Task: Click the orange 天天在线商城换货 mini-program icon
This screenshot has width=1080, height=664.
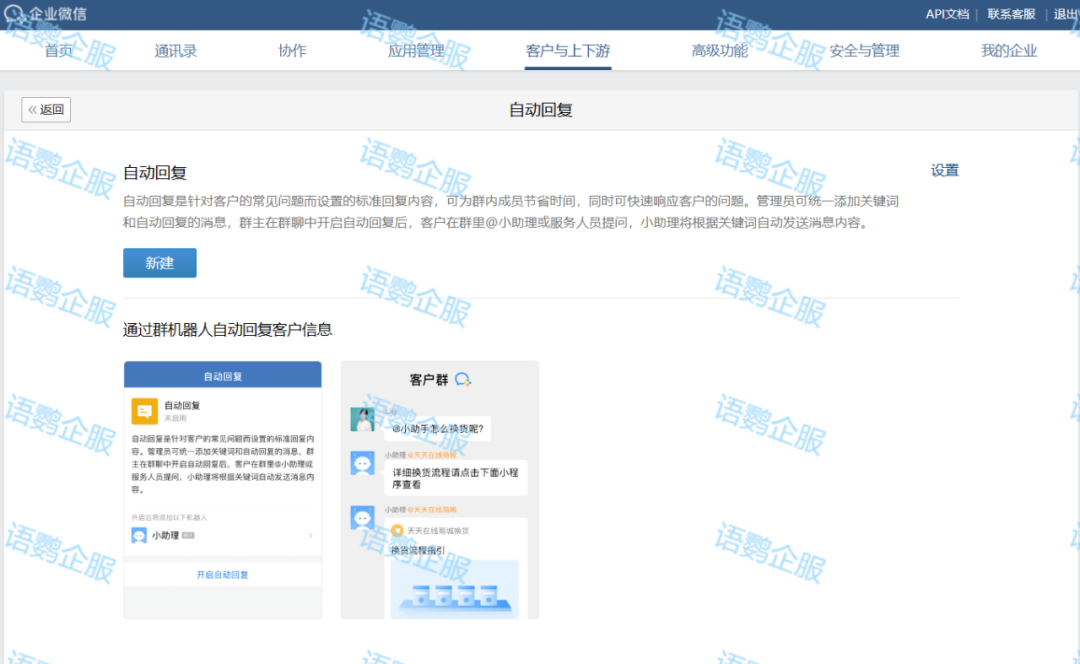Action: pos(397,530)
